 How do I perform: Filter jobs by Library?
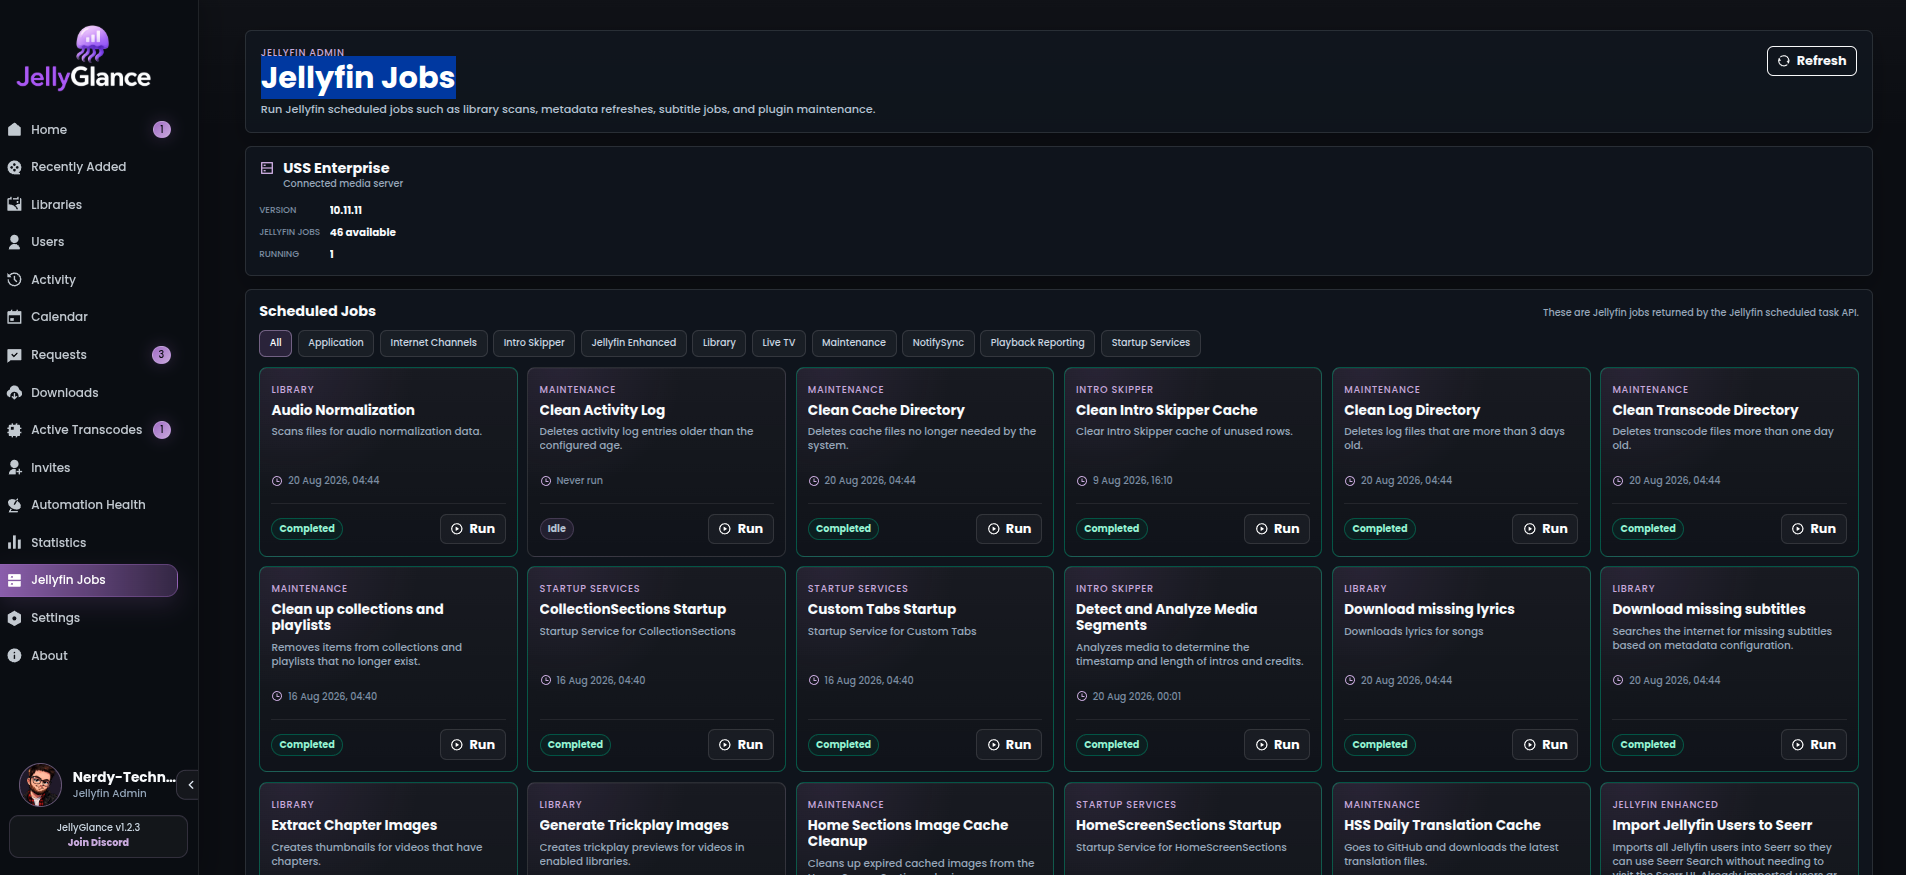point(719,343)
